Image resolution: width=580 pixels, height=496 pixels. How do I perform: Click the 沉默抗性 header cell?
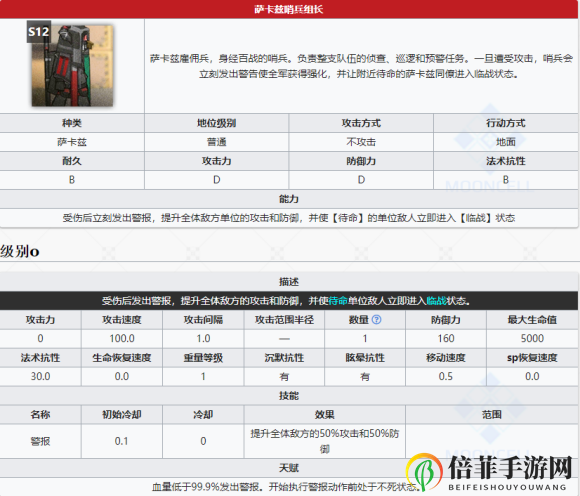284,358
